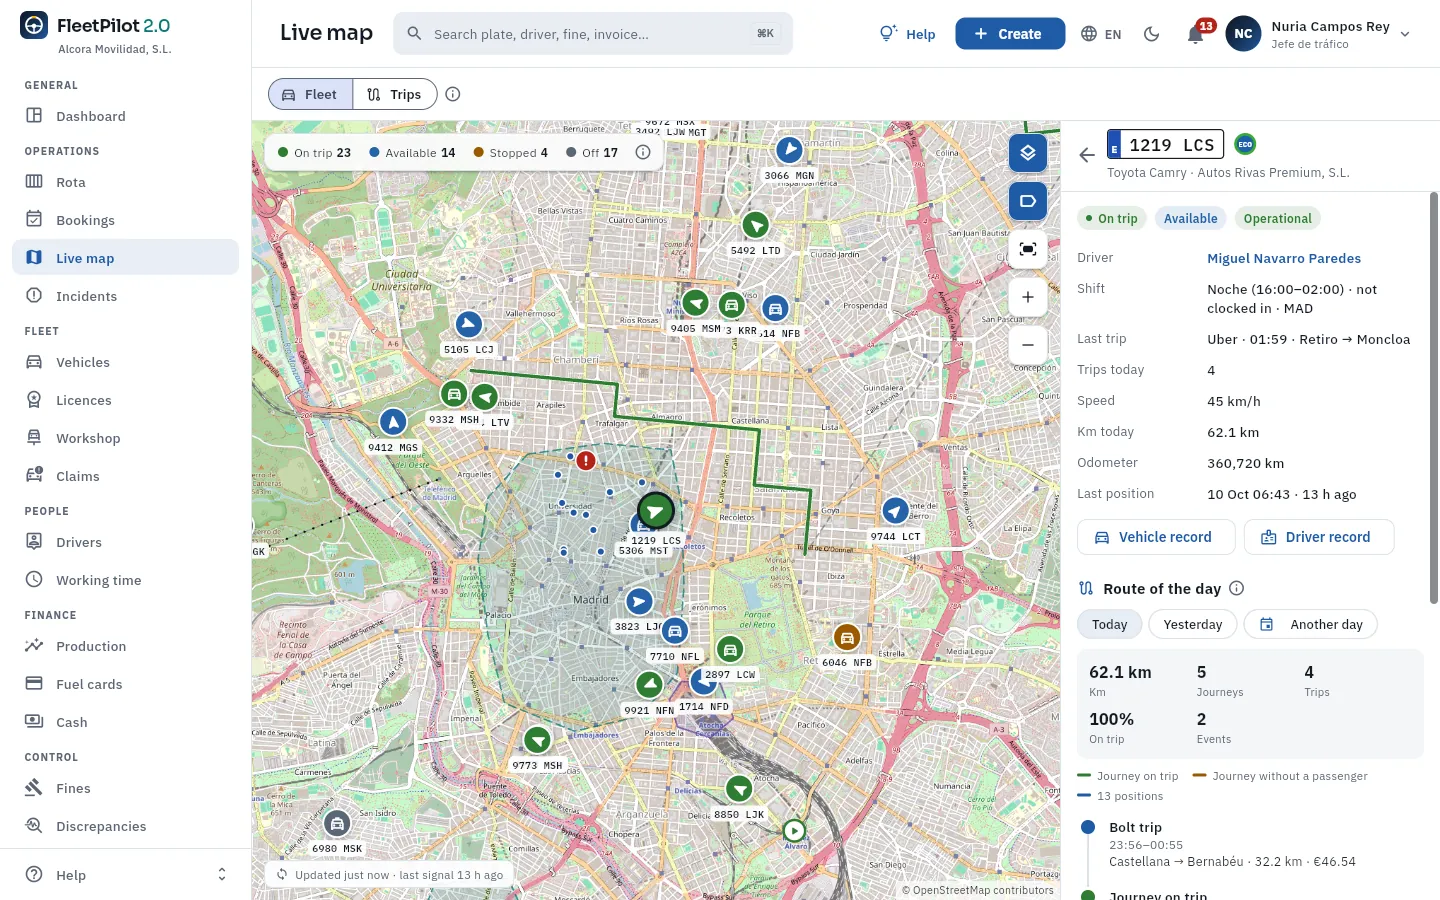
Task: Click vehicle marker 3066 MGN
Action: point(790,150)
